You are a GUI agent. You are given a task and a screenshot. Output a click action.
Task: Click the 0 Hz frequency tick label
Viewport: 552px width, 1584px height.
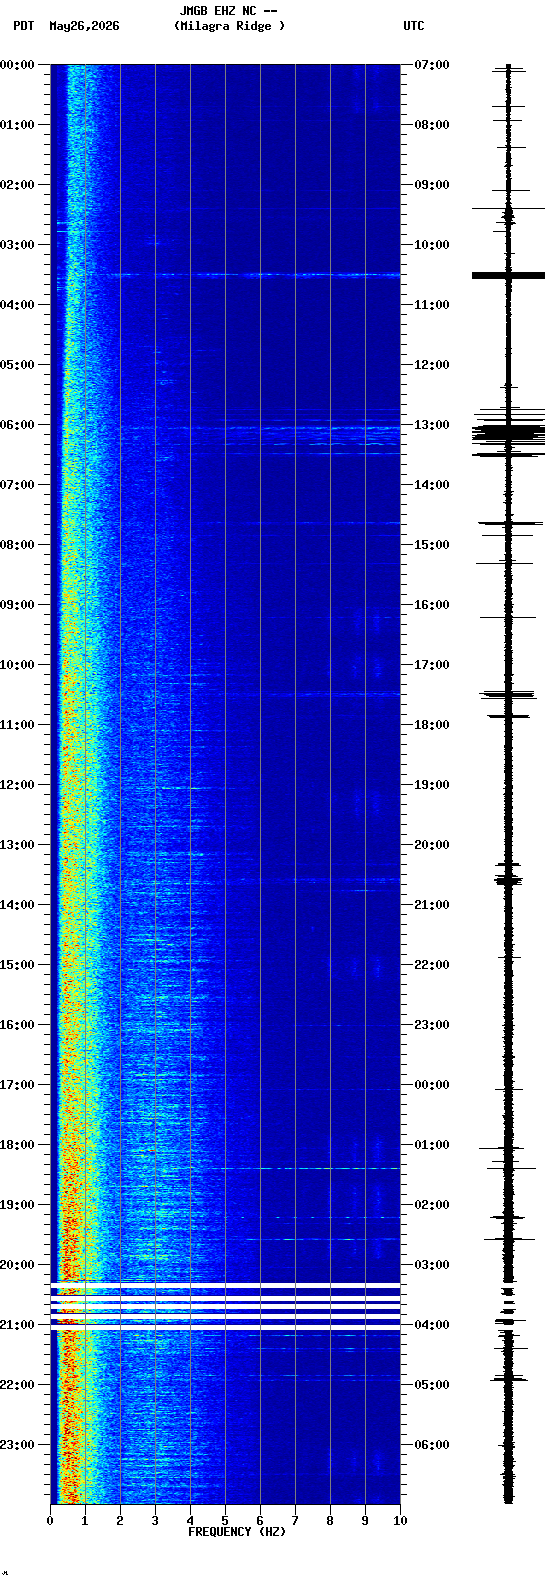pyautogui.click(x=50, y=1521)
